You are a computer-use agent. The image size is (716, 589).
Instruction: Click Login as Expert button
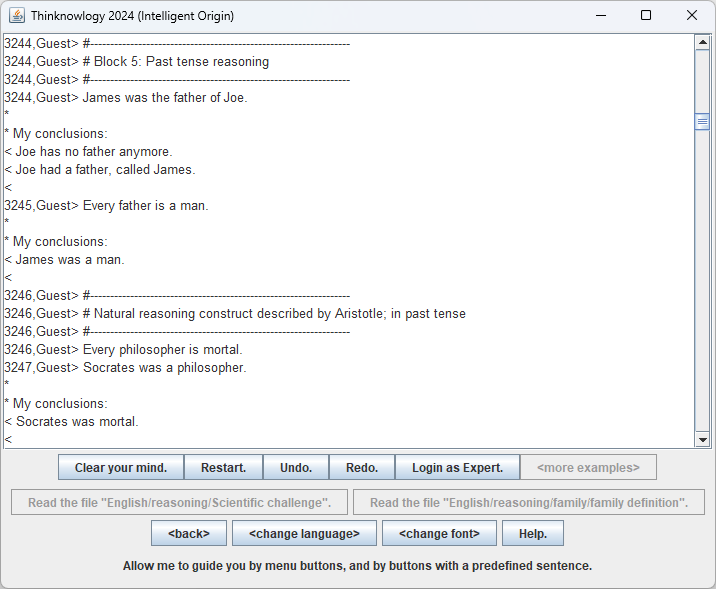coord(457,467)
